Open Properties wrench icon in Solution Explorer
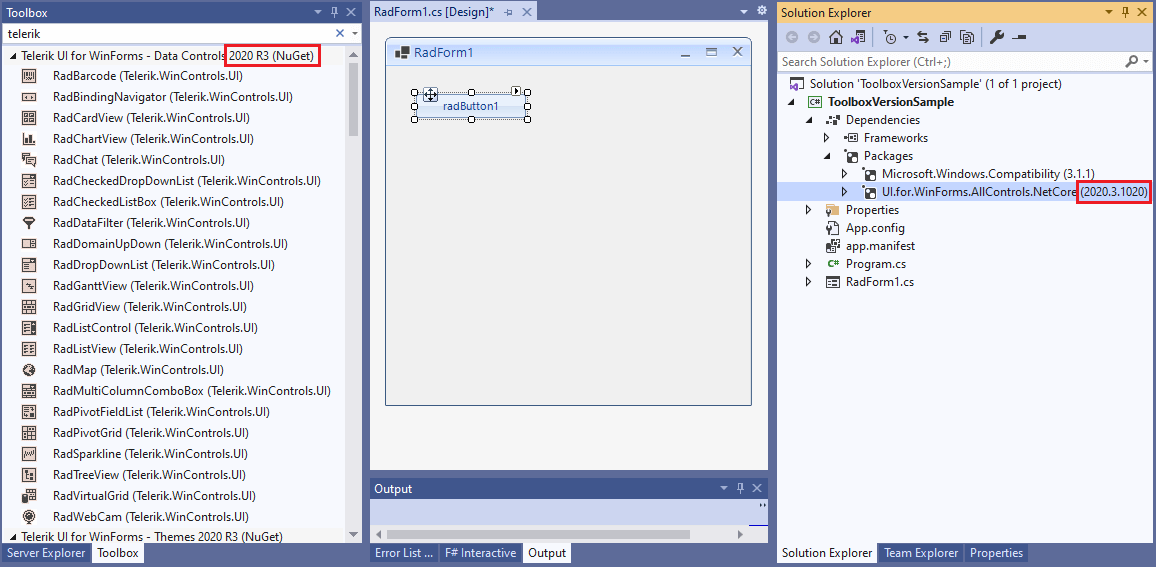This screenshot has width=1156, height=567. tap(997, 37)
